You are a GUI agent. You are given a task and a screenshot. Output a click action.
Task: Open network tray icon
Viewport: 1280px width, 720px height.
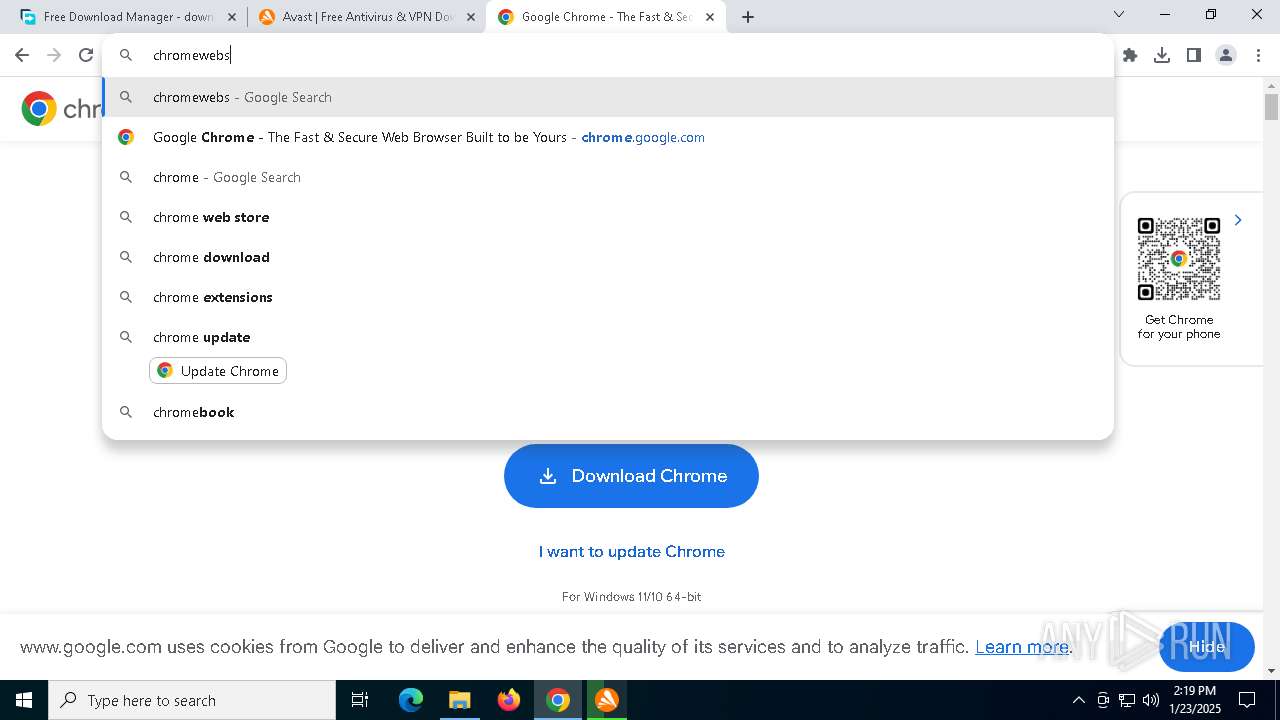[1127, 700]
